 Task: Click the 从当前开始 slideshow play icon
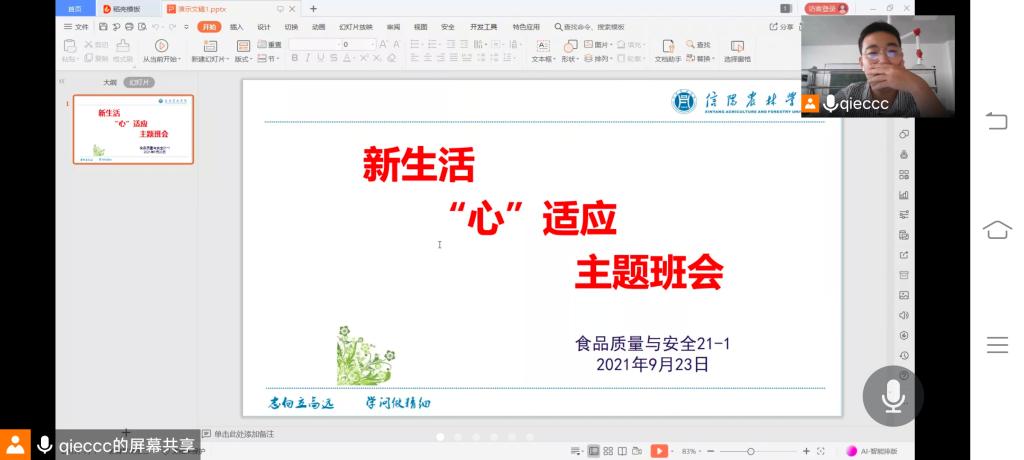161,45
